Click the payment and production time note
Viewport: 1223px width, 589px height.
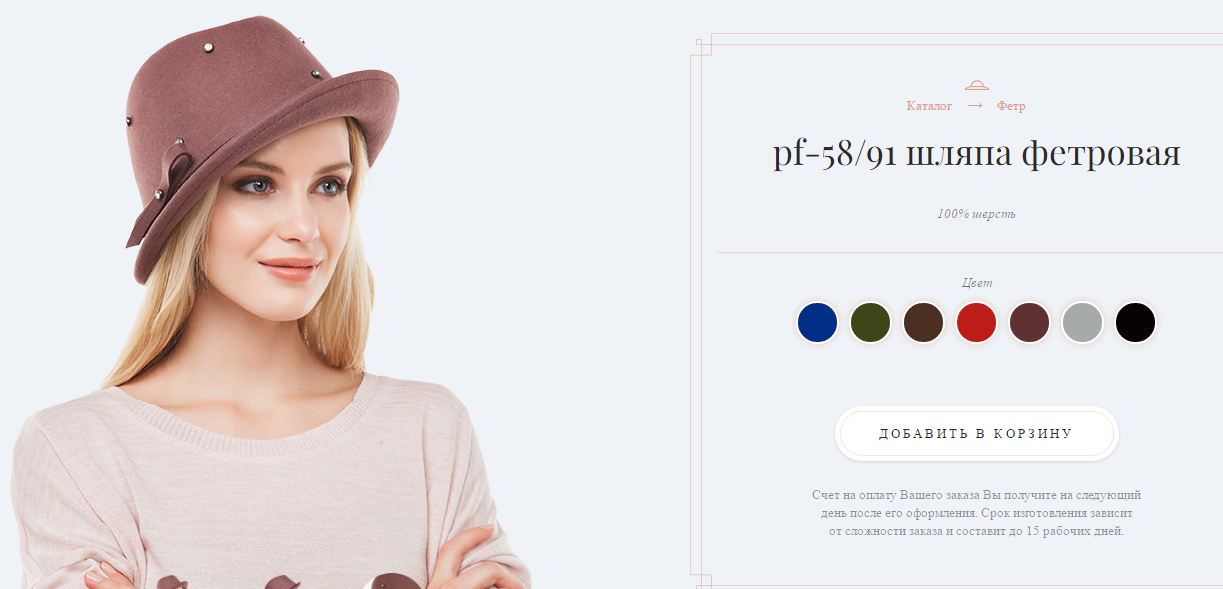pos(976,513)
